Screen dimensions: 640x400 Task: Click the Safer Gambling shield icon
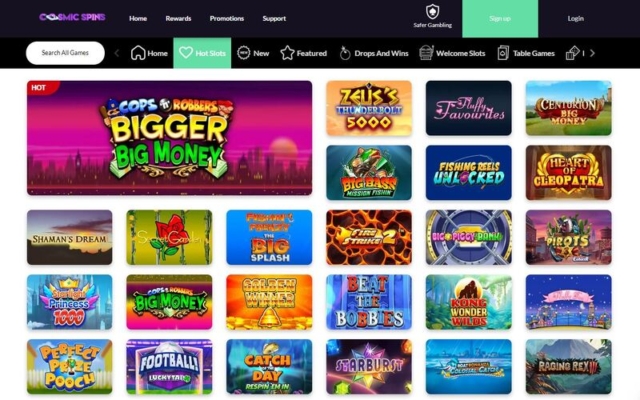[432, 12]
